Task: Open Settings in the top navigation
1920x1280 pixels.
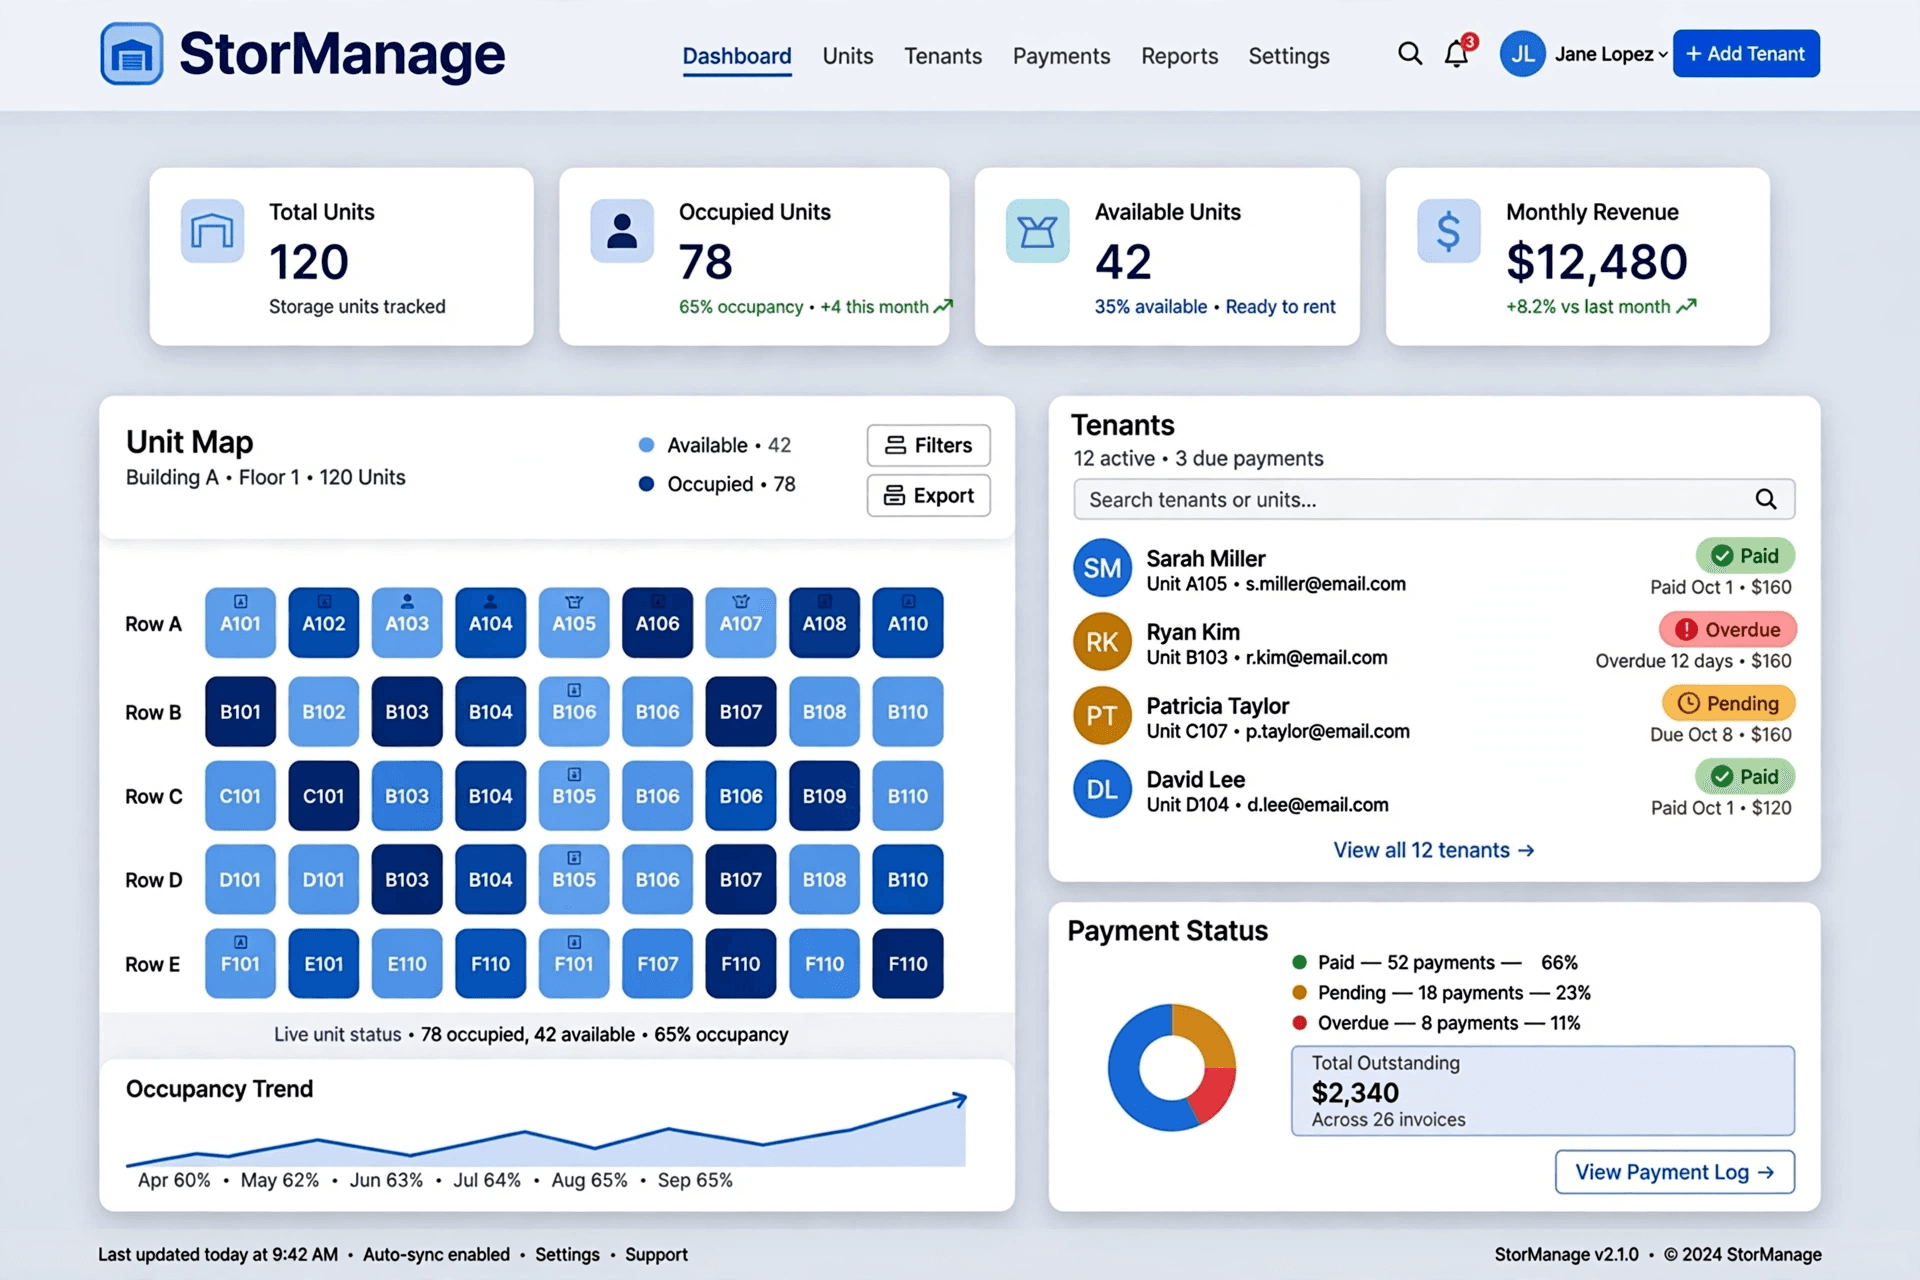Action: coord(1289,56)
